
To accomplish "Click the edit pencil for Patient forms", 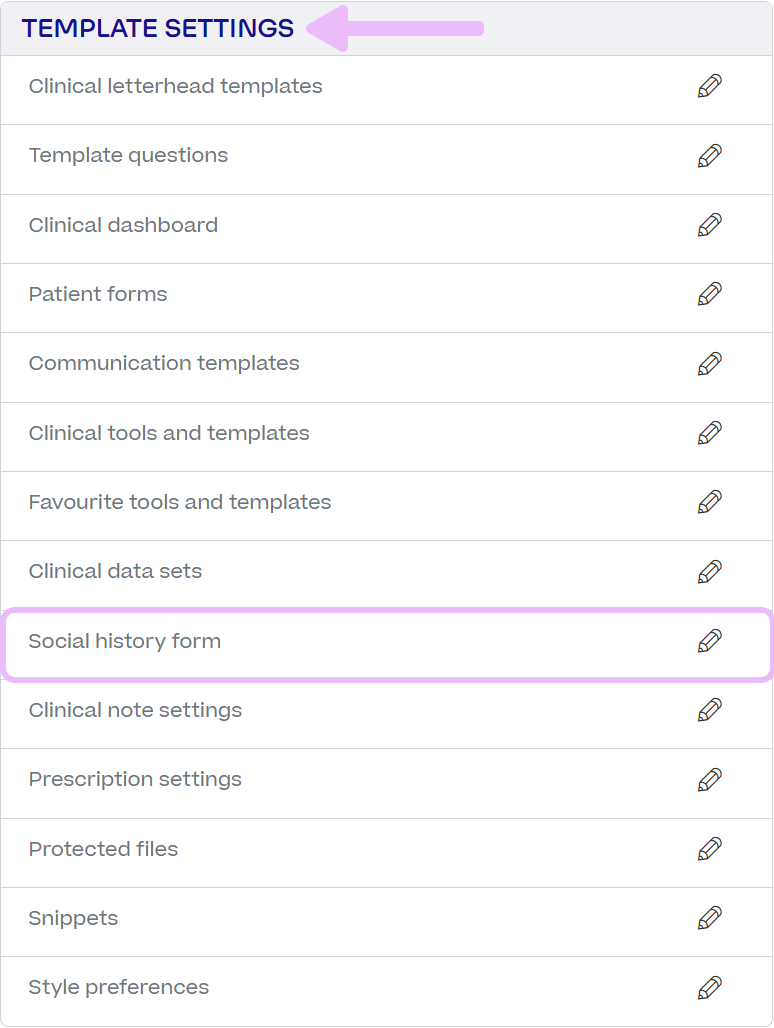I will point(710,294).
